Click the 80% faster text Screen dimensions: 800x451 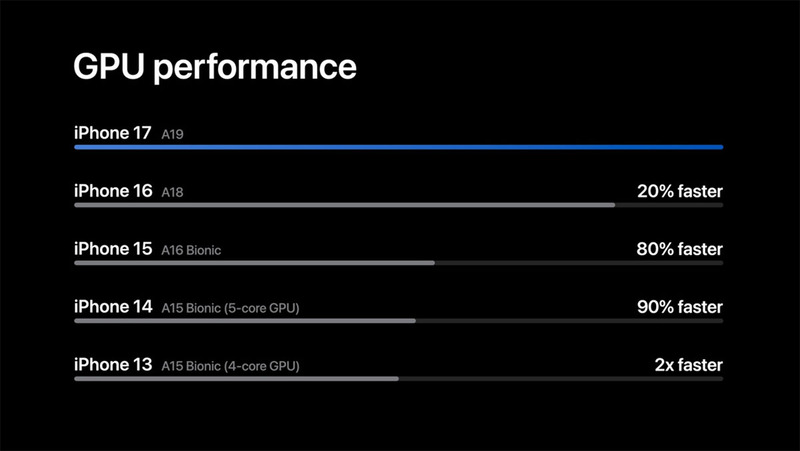tap(679, 248)
